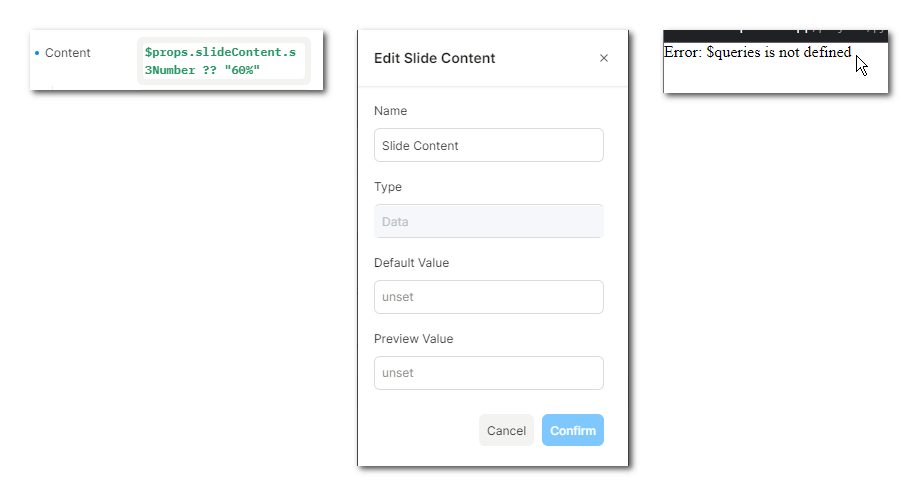Click the Preview Value label

click(413, 339)
